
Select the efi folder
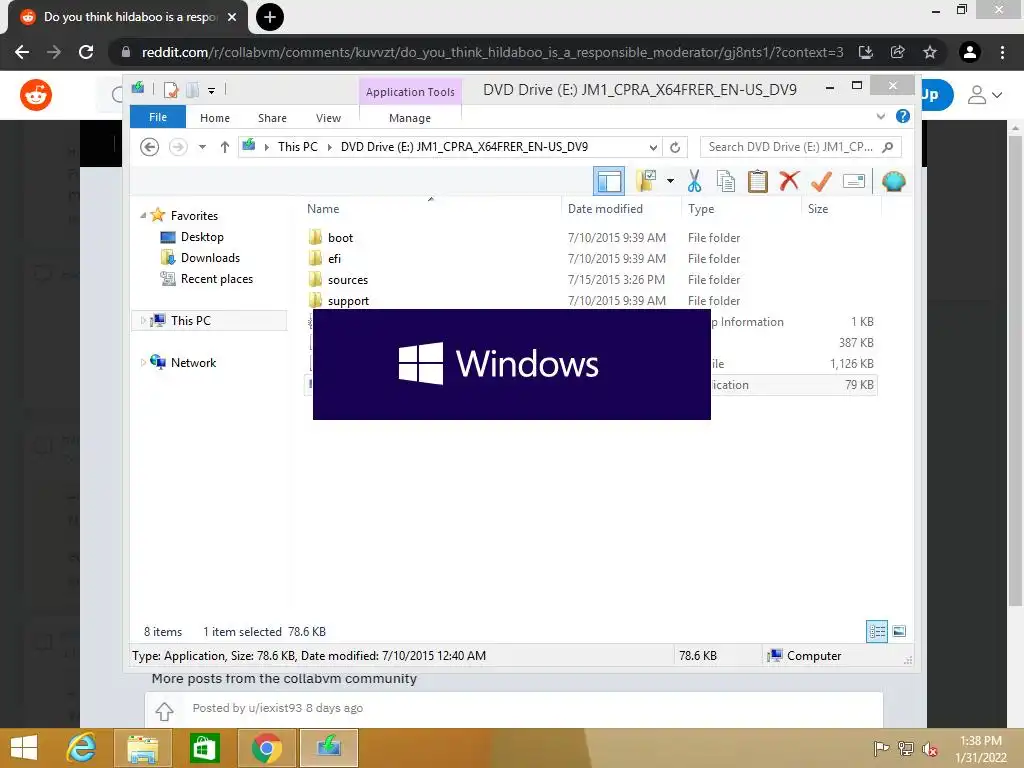(334, 259)
